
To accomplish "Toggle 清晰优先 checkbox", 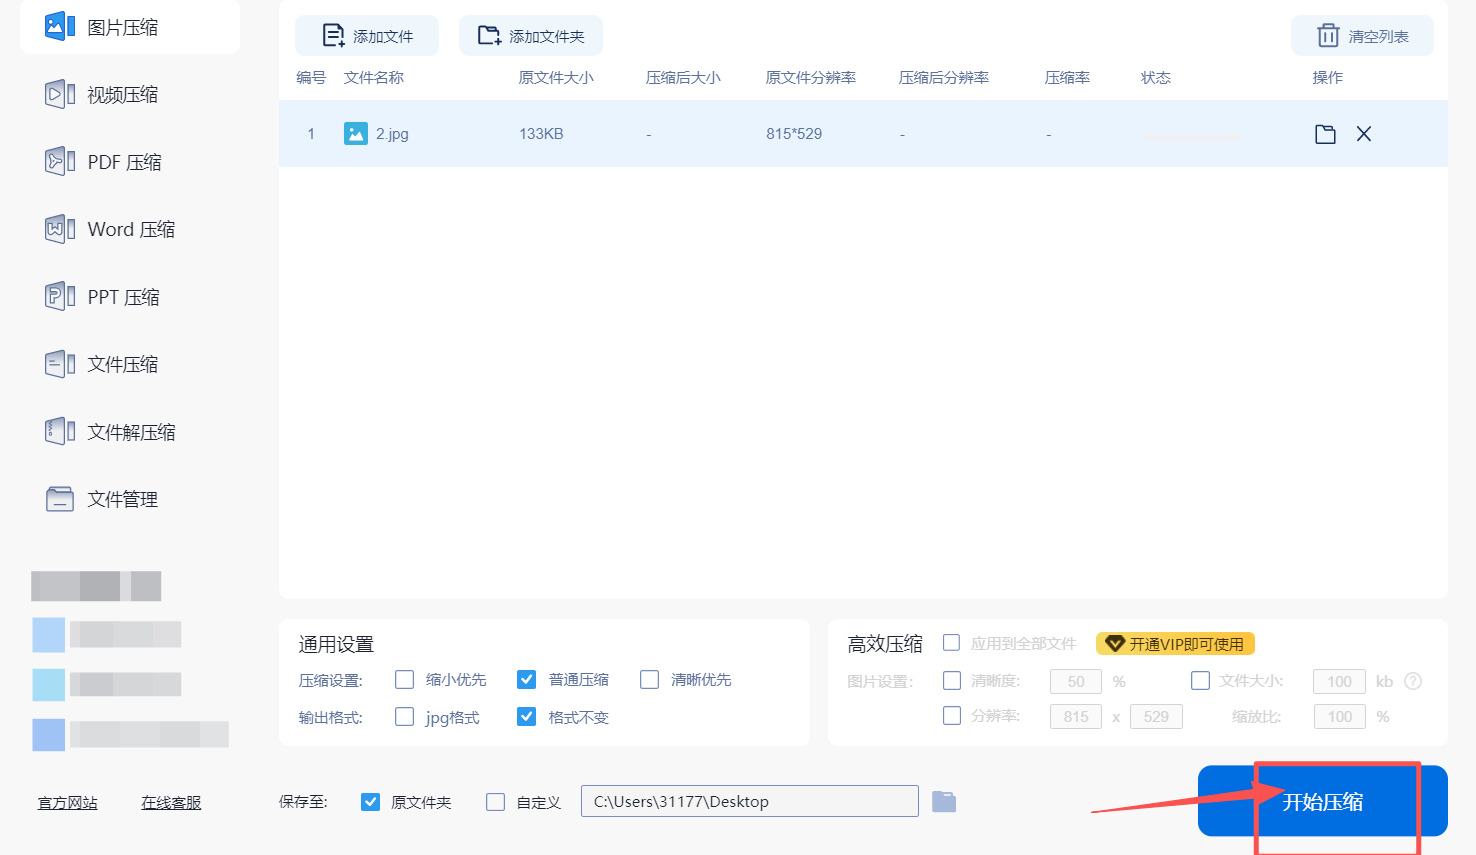I will tap(650, 680).
